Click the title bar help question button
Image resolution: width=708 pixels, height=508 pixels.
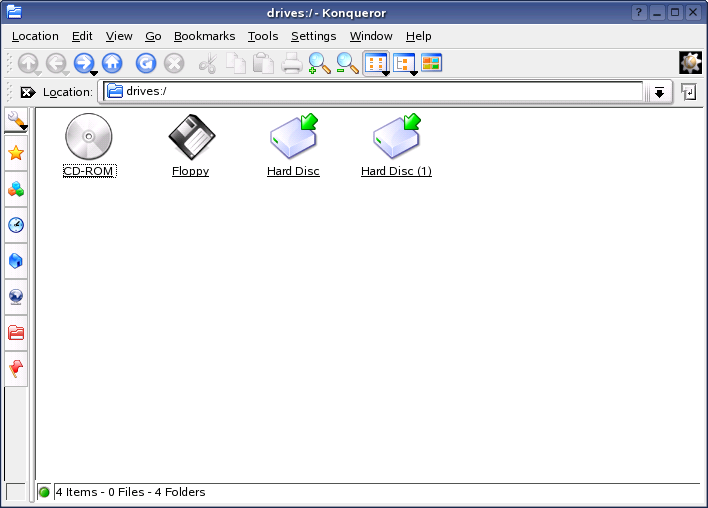pyautogui.click(x=638, y=13)
